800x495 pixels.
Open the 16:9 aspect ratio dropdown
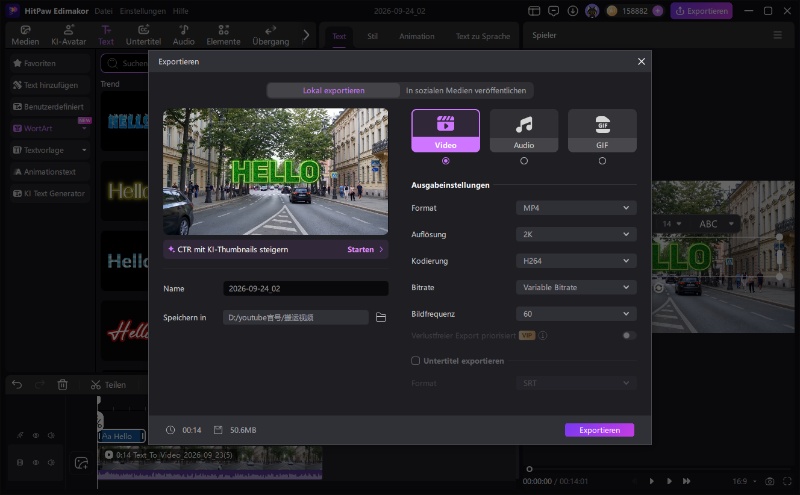[744, 481]
